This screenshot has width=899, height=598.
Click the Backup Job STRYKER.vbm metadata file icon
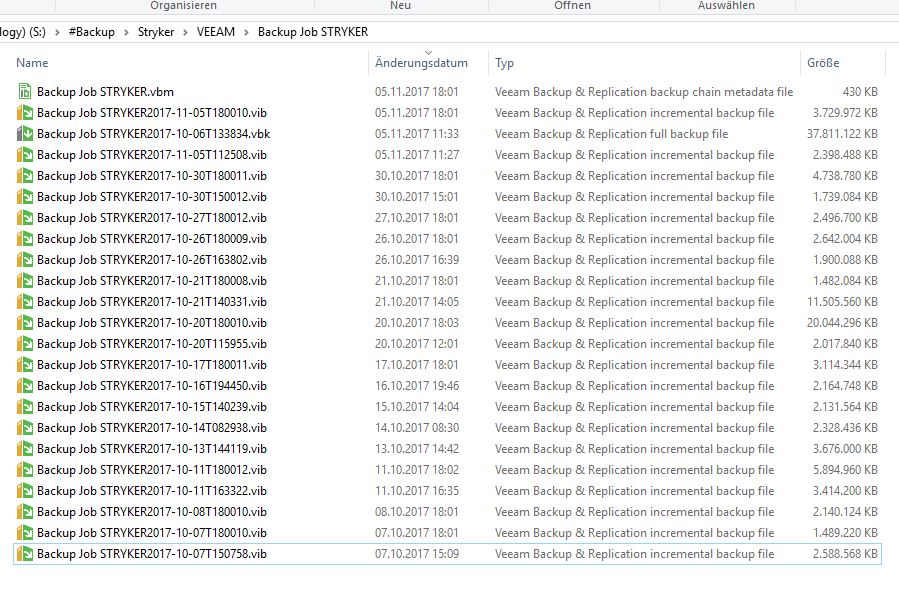point(25,91)
